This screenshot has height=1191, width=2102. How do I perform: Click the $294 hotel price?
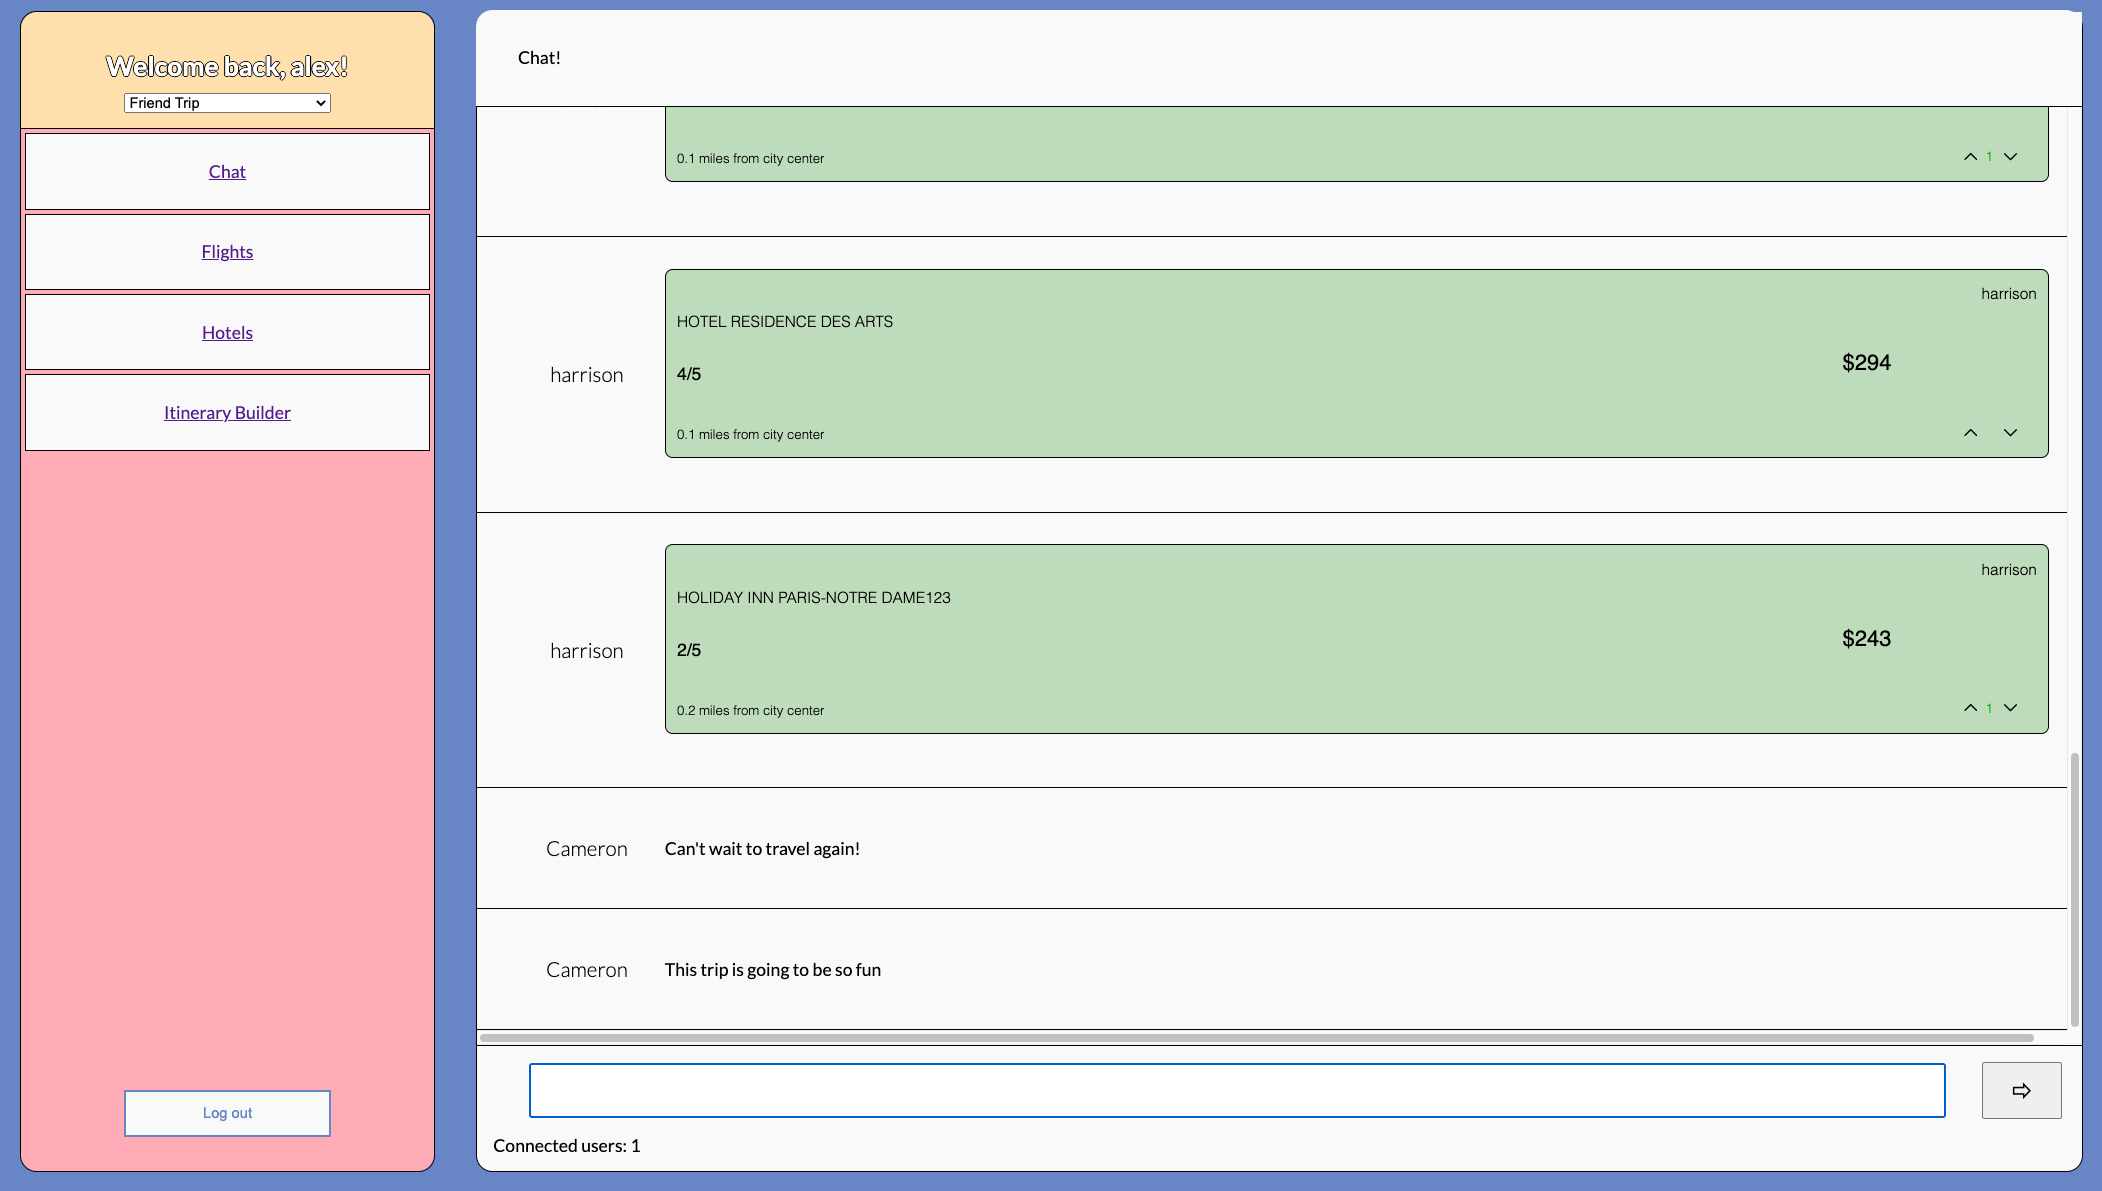click(x=1866, y=363)
